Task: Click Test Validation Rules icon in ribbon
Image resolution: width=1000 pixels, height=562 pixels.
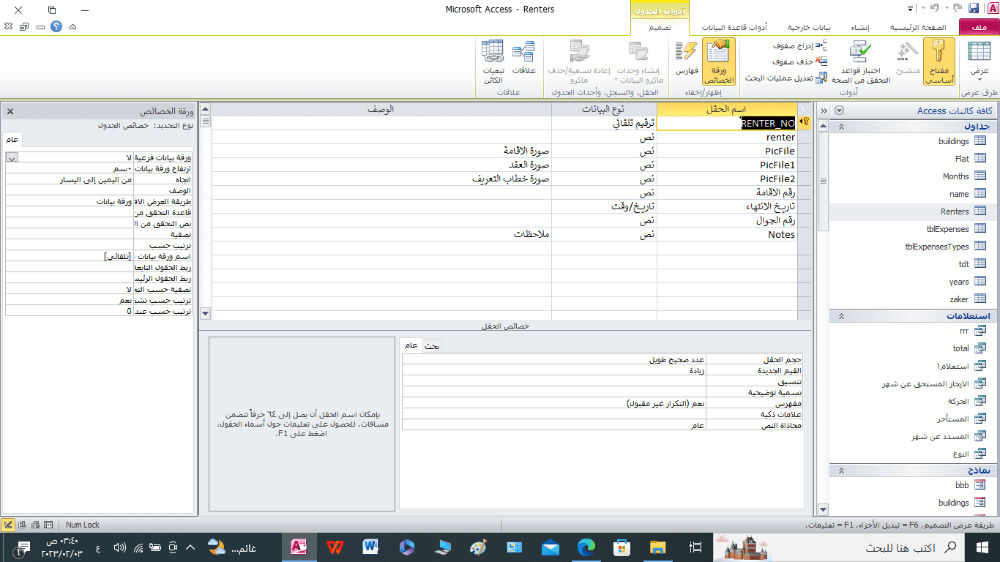Action: coord(860,61)
